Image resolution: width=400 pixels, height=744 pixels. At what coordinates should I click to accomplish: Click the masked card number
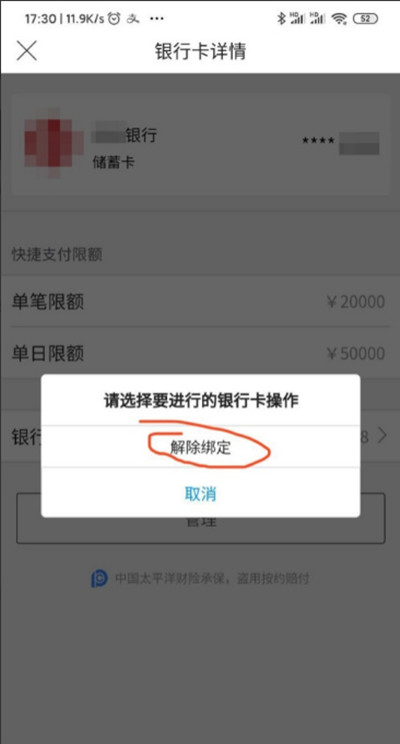click(340, 143)
